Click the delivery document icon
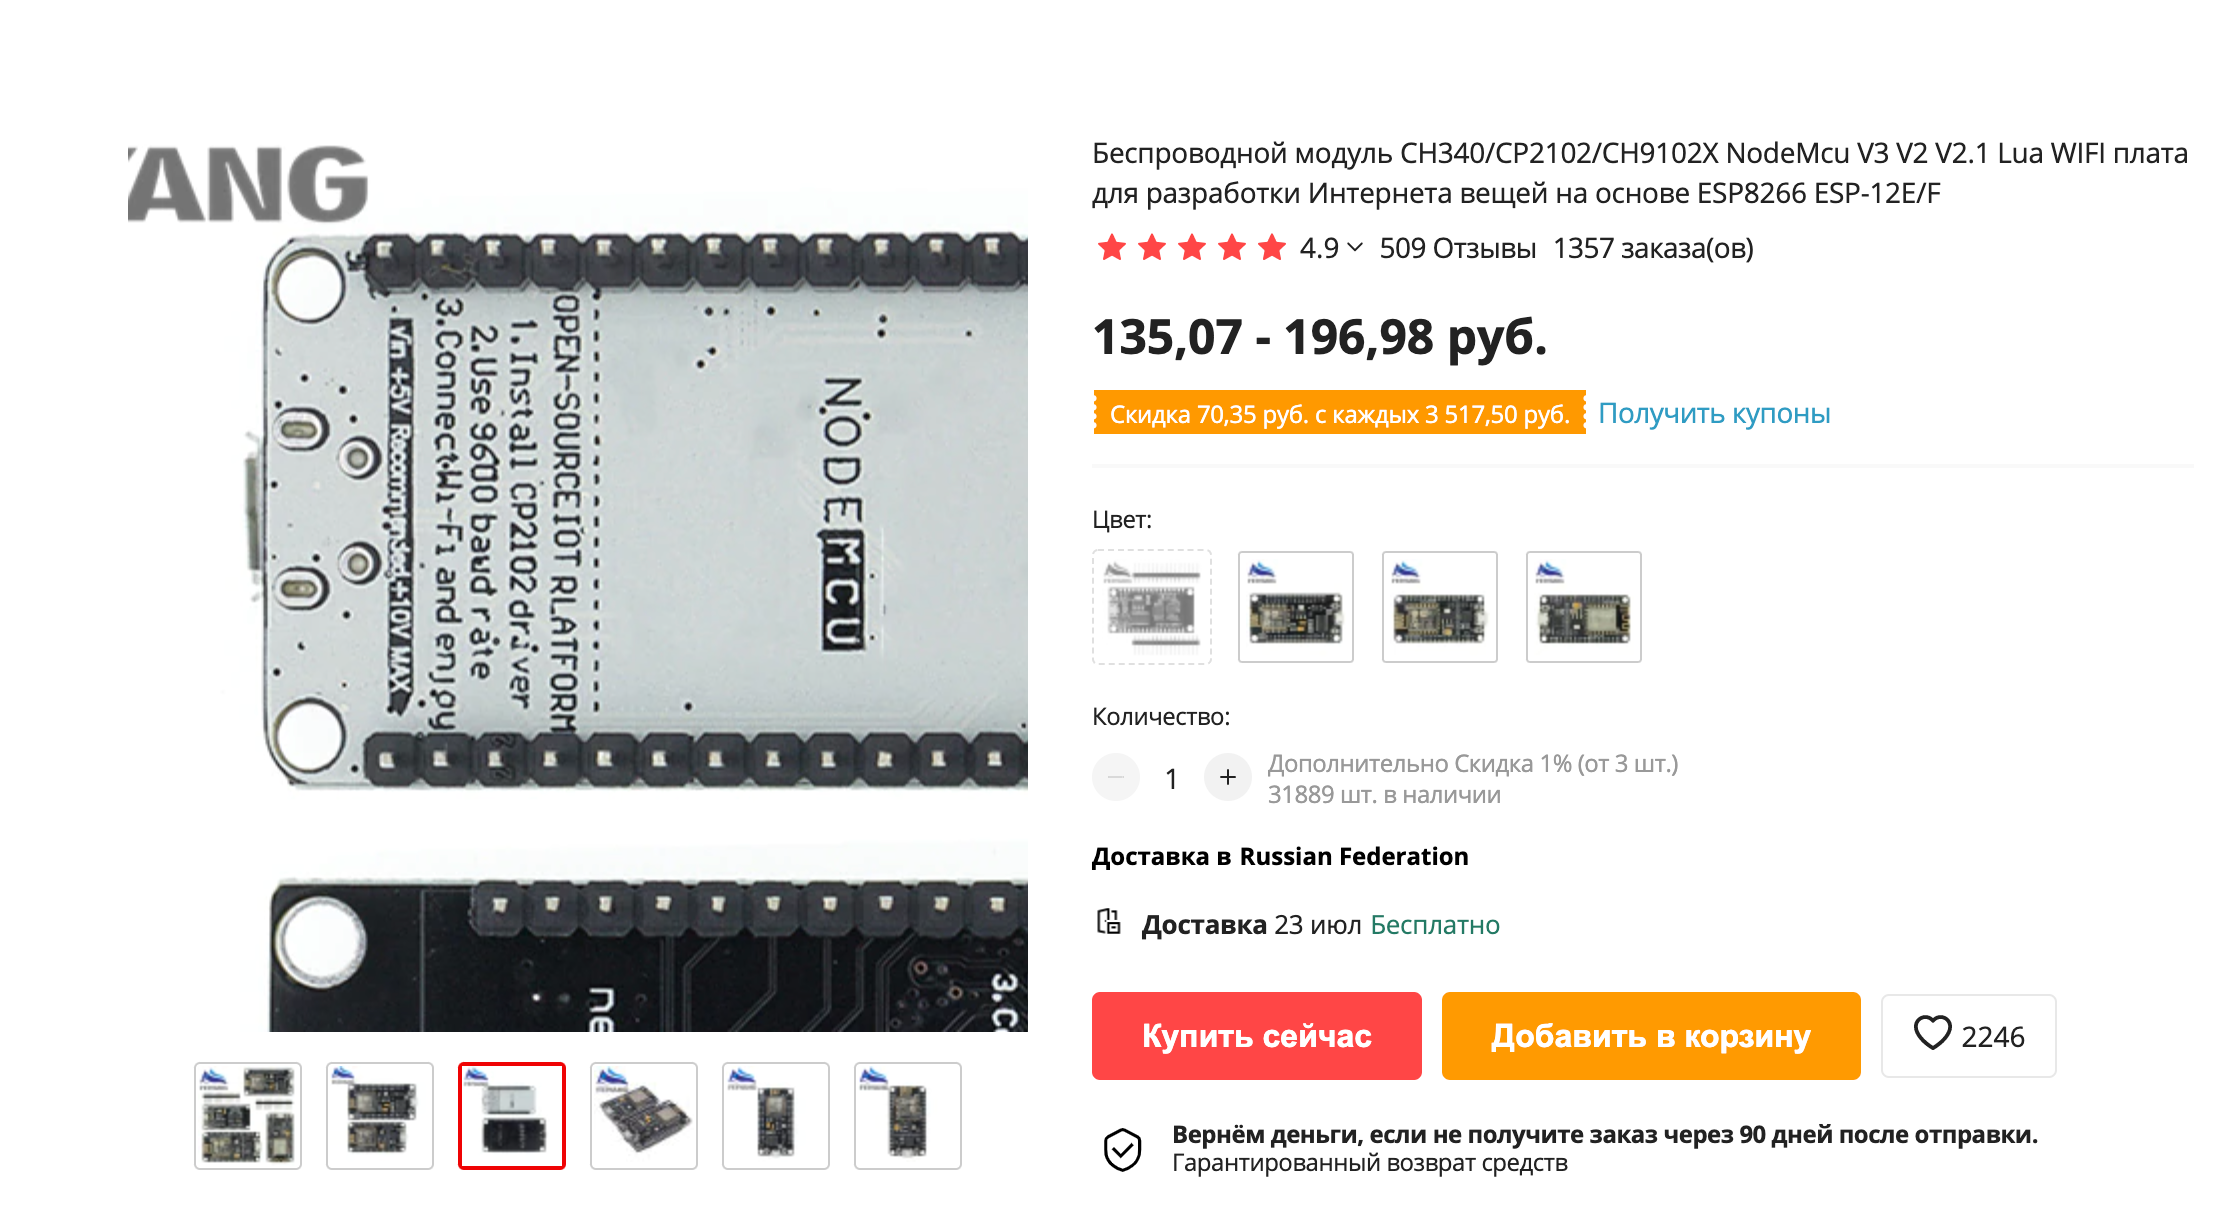This screenshot has width=2224, height=1220. [1108, 922]
